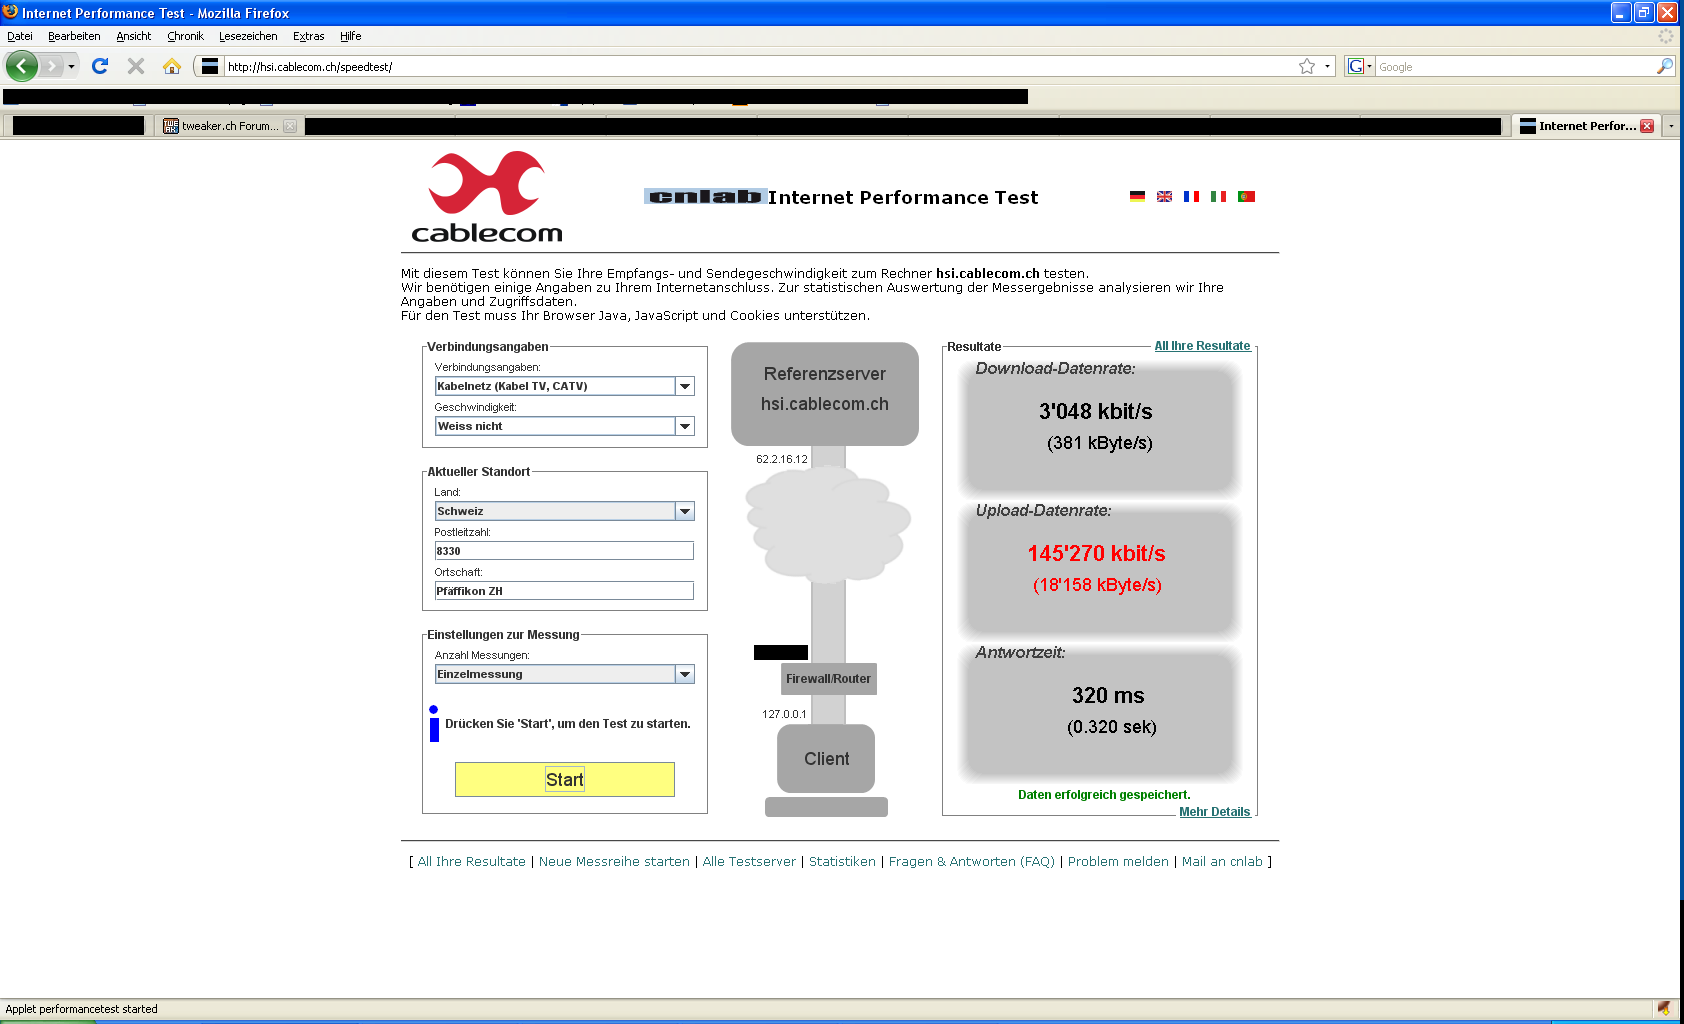1684x1024 pixels.
Task: Open the Land dropdown showing Schweiz
Action: (x=685, y=511)
